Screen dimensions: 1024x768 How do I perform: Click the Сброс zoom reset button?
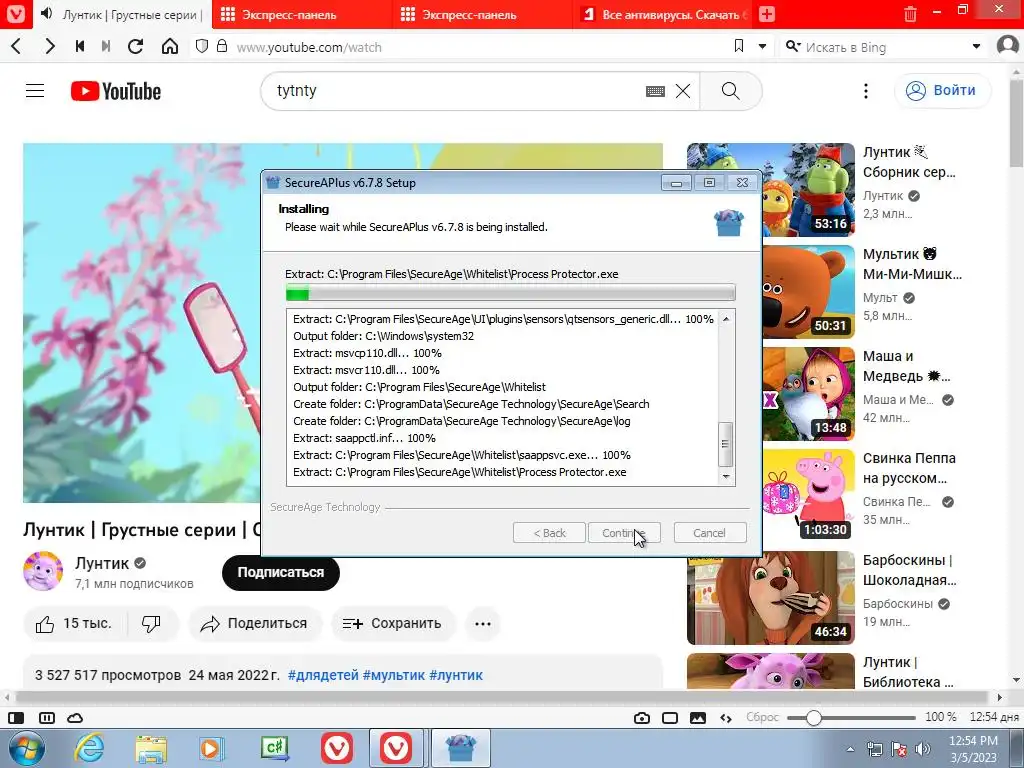(x=762, y=717)
